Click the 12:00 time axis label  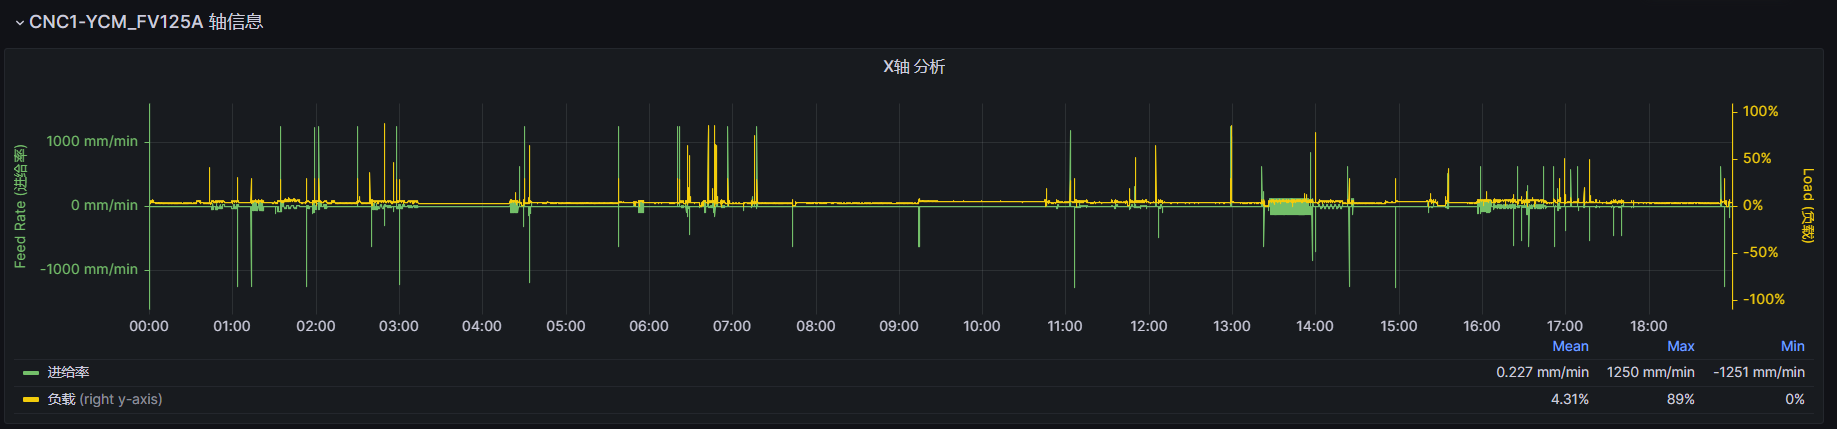(1148, 326)
